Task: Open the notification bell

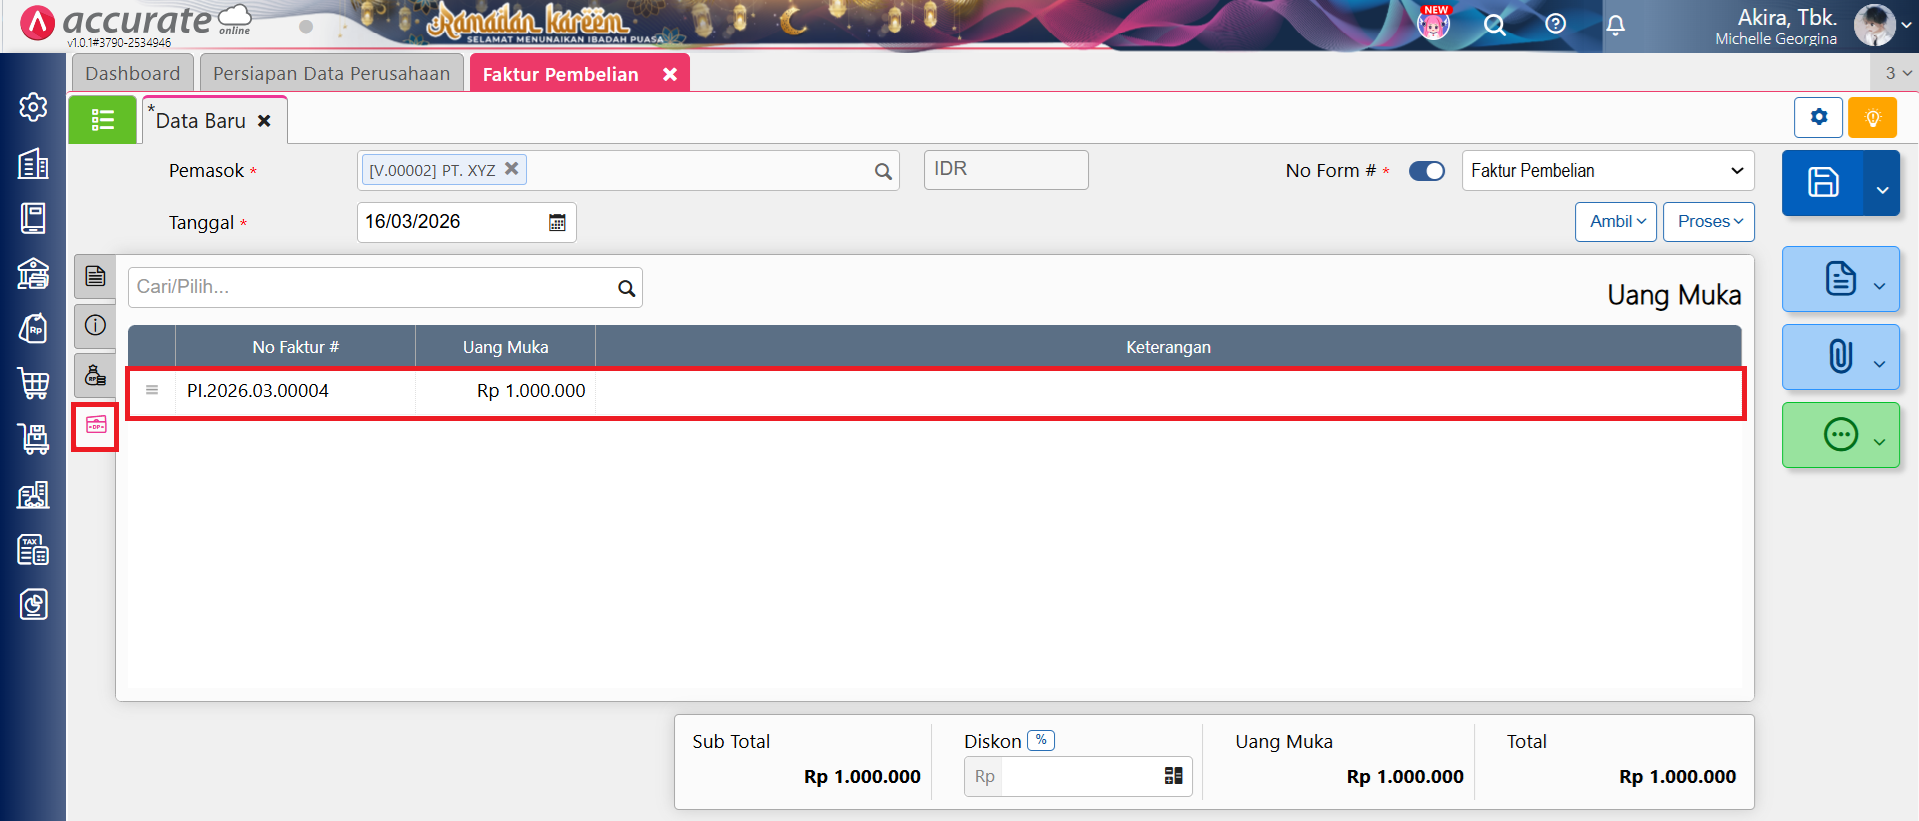Action: click(x=1615, y=25)
